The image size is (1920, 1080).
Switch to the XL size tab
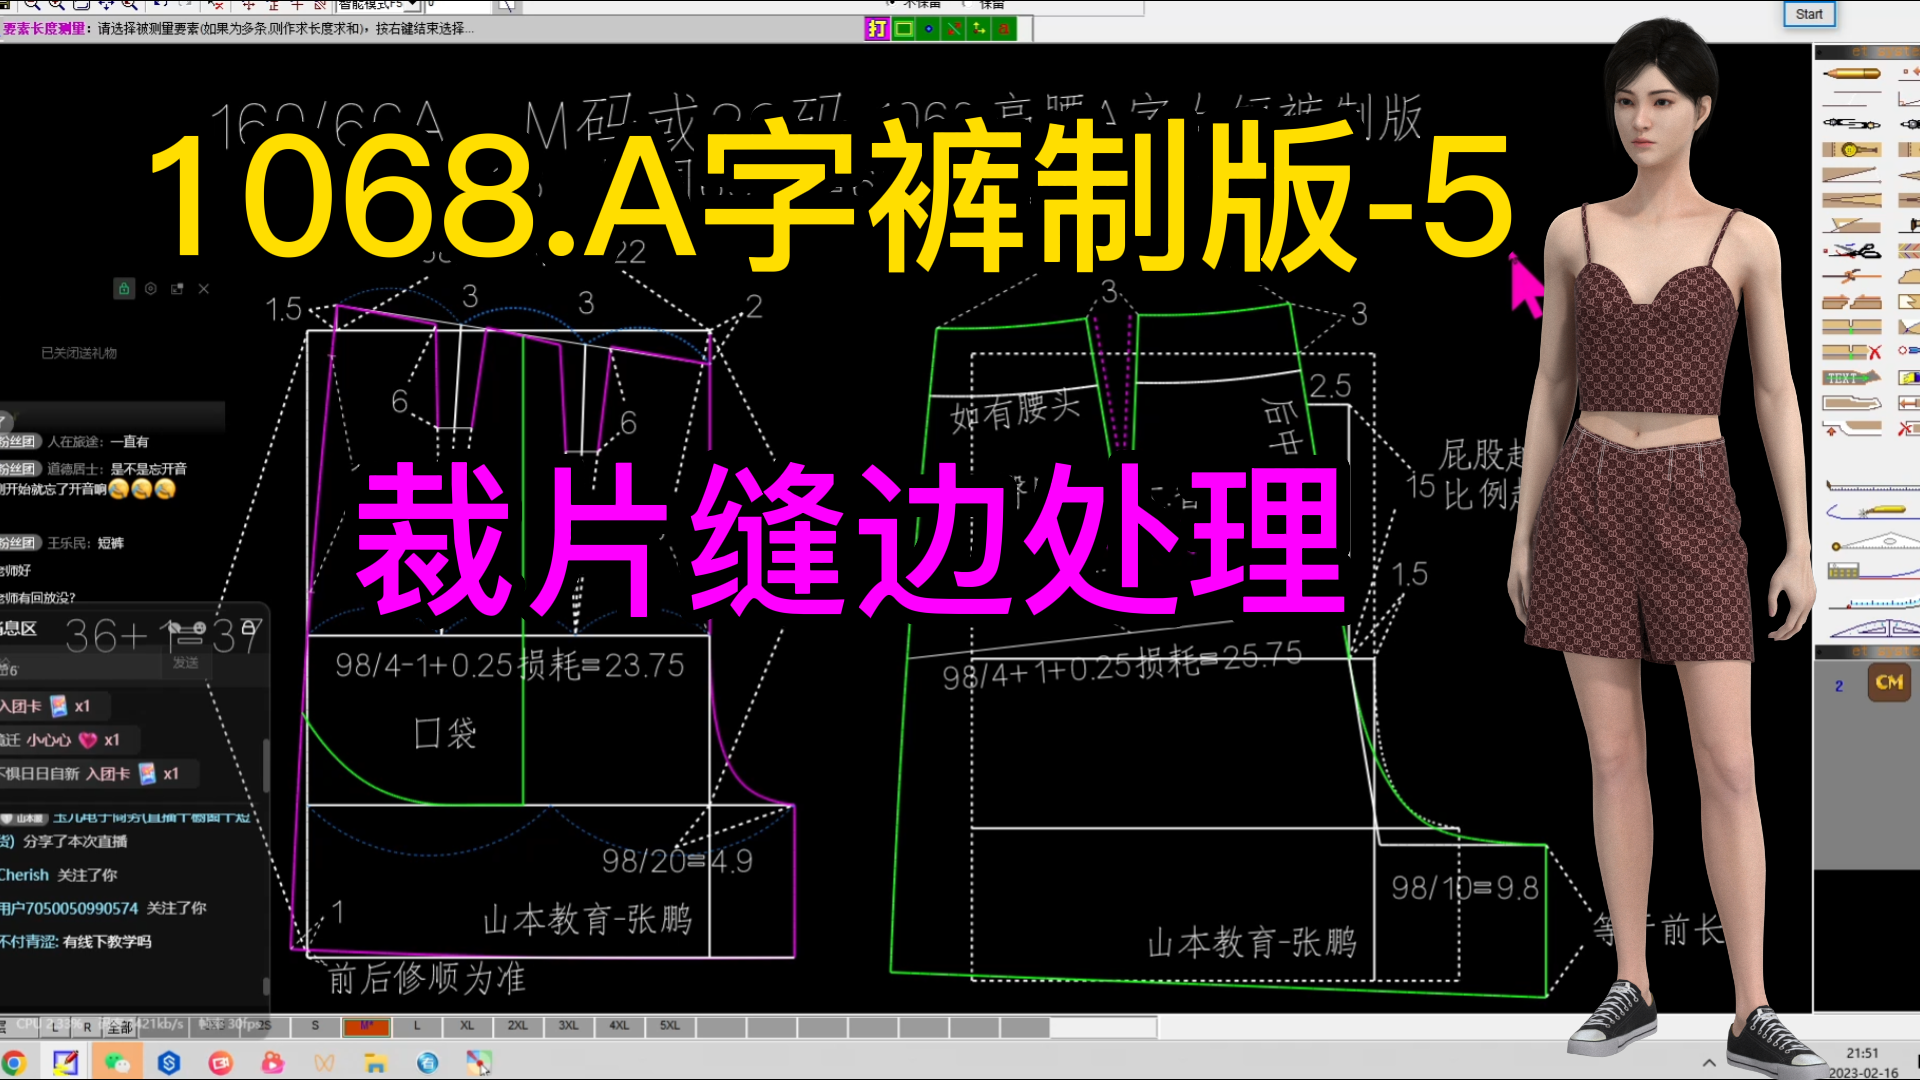tap(465, 1026)
